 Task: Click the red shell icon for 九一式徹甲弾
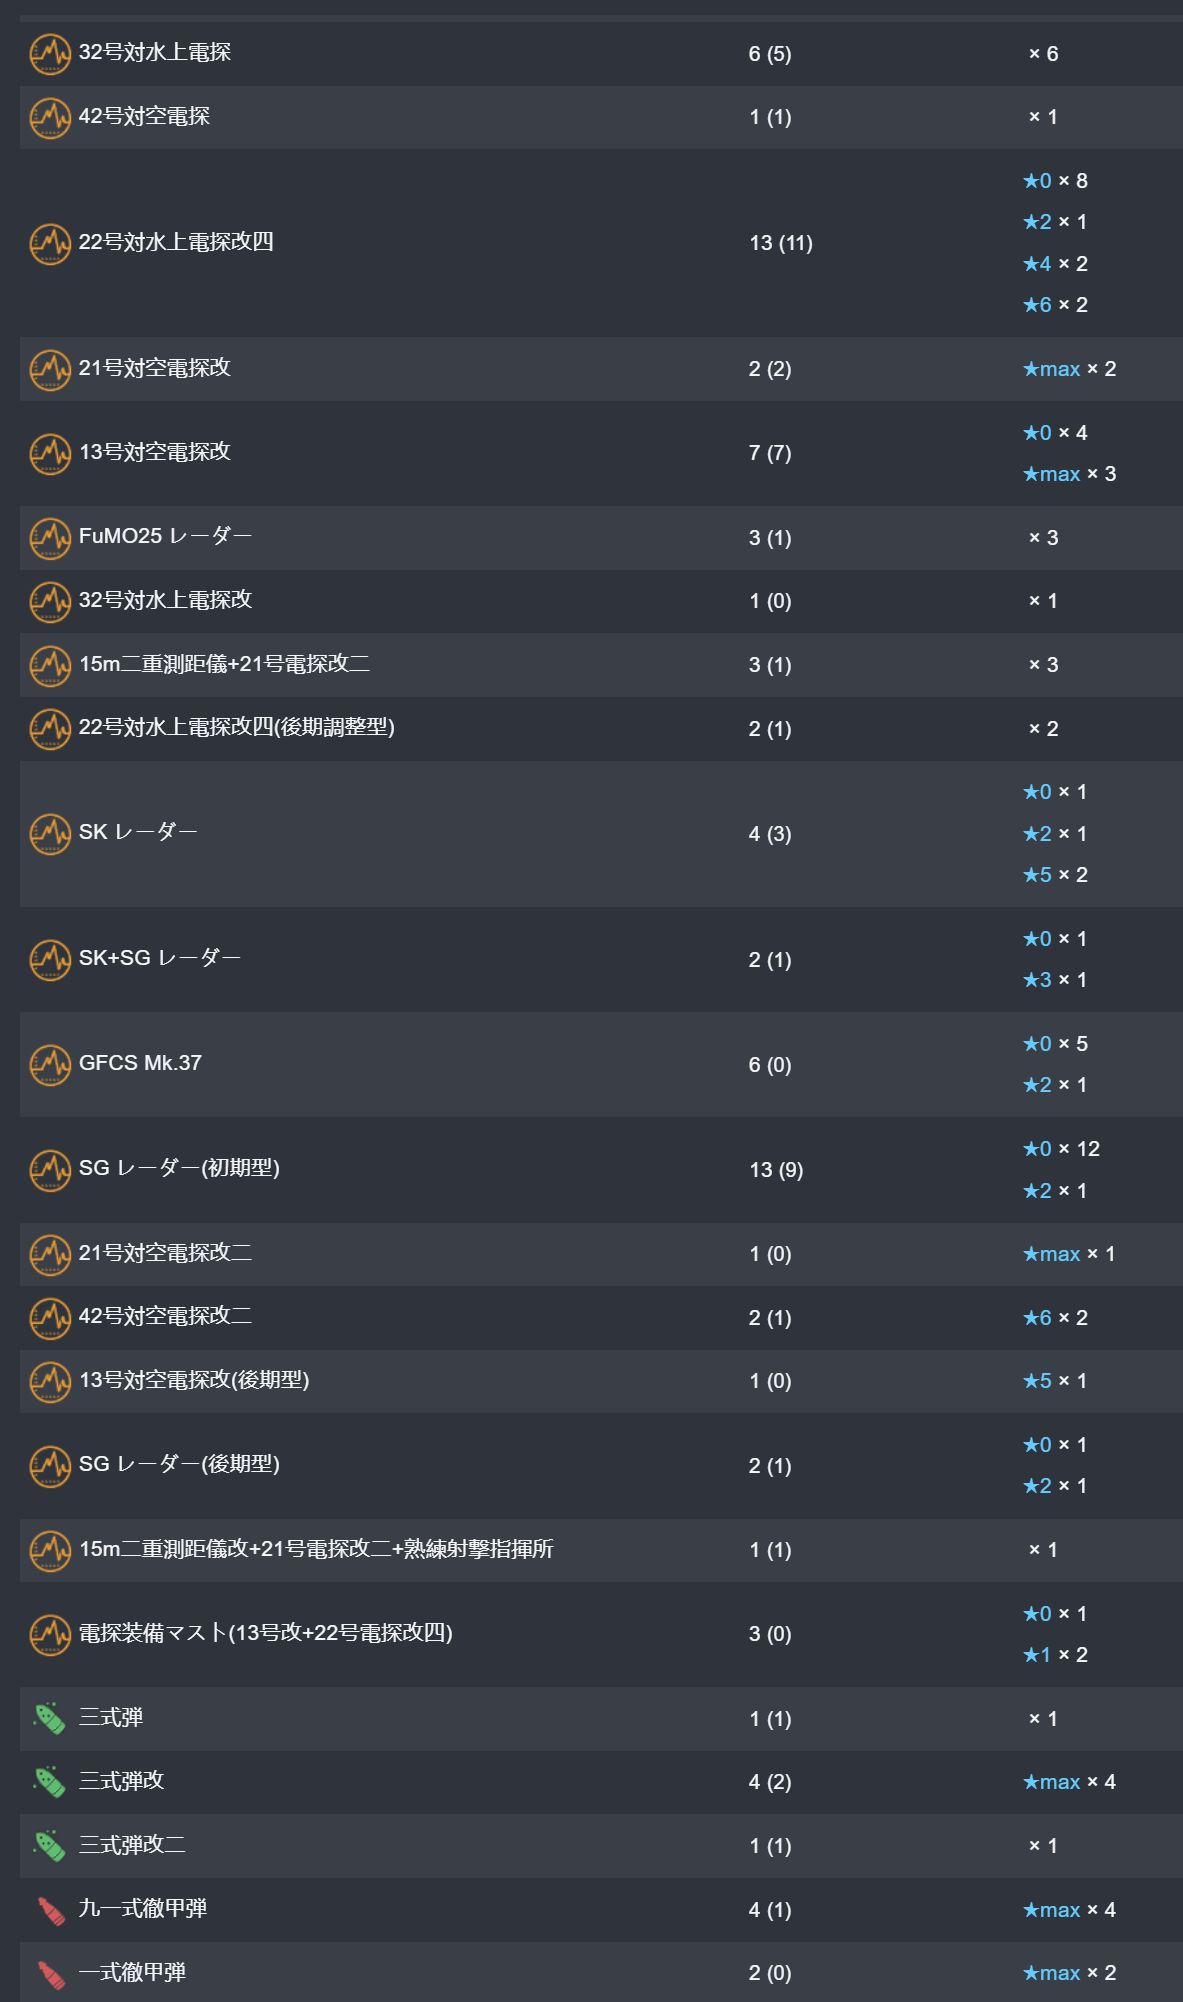coord(49,1910)
